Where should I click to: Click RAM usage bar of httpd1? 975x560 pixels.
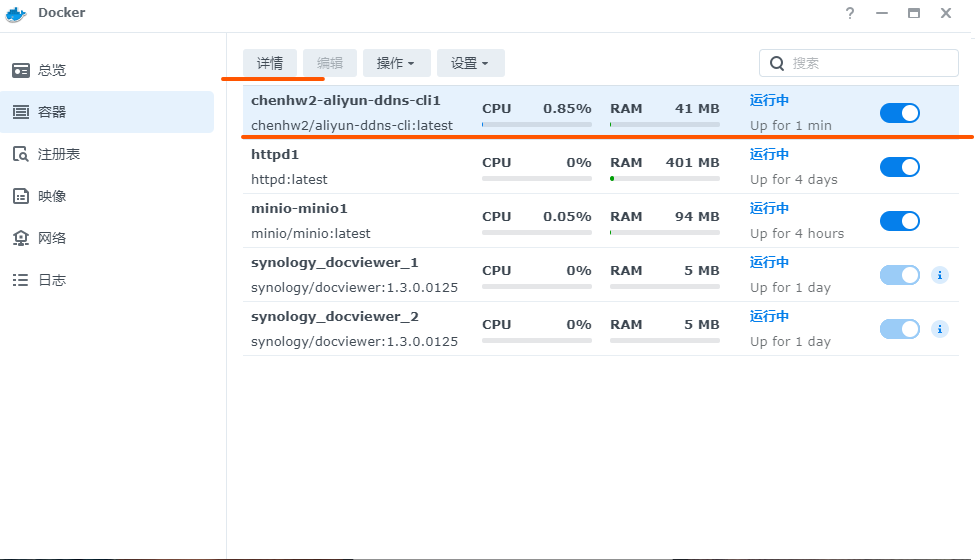(x=665, y=178)
